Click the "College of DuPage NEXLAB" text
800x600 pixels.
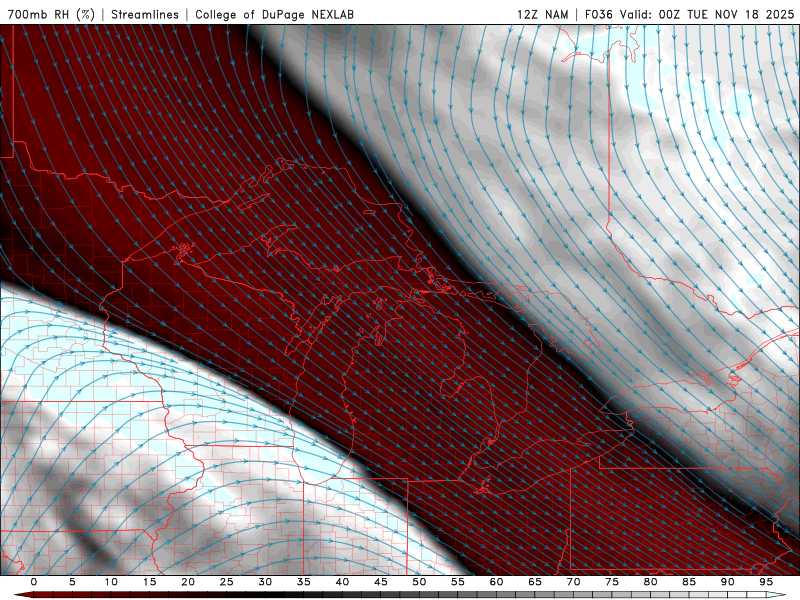[274, 14]
